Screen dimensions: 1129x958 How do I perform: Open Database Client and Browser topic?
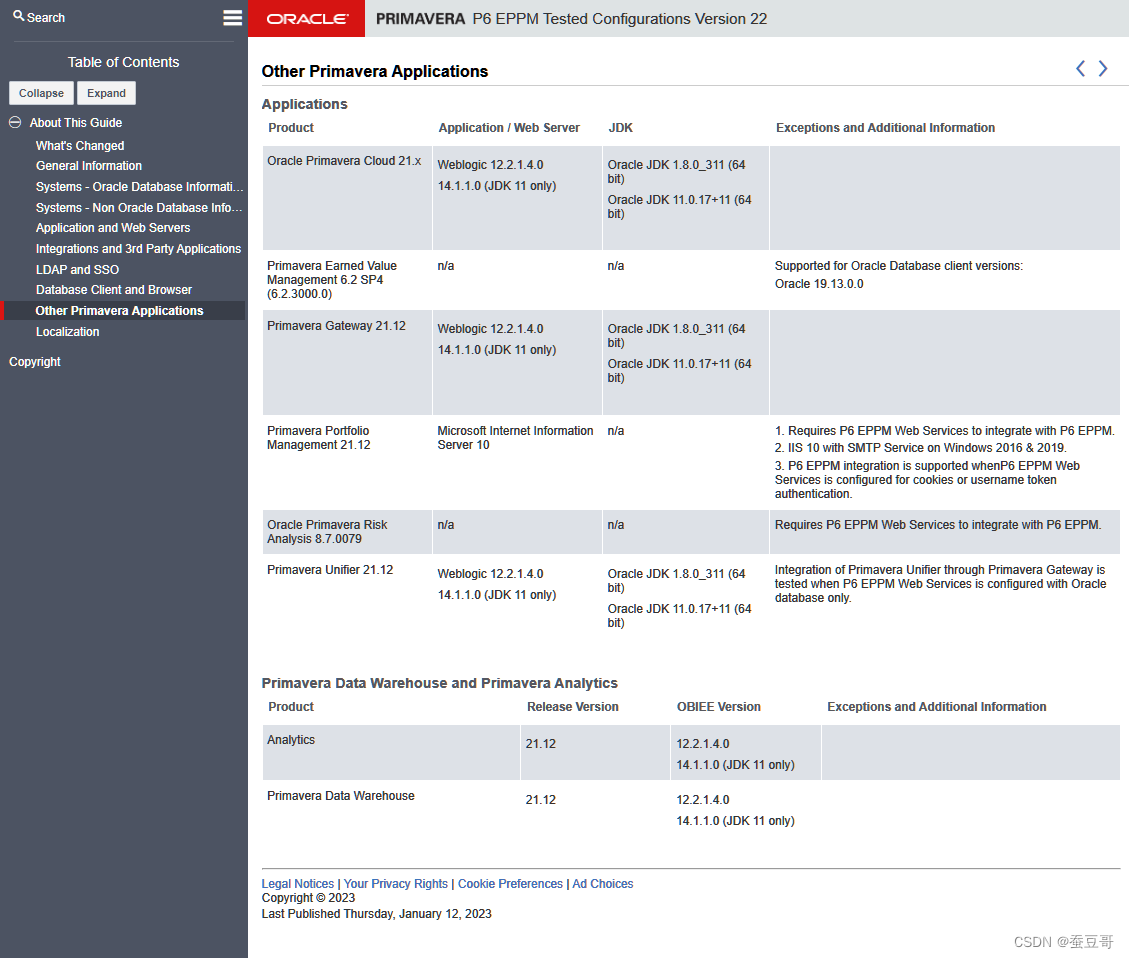(x=114, y=289)
